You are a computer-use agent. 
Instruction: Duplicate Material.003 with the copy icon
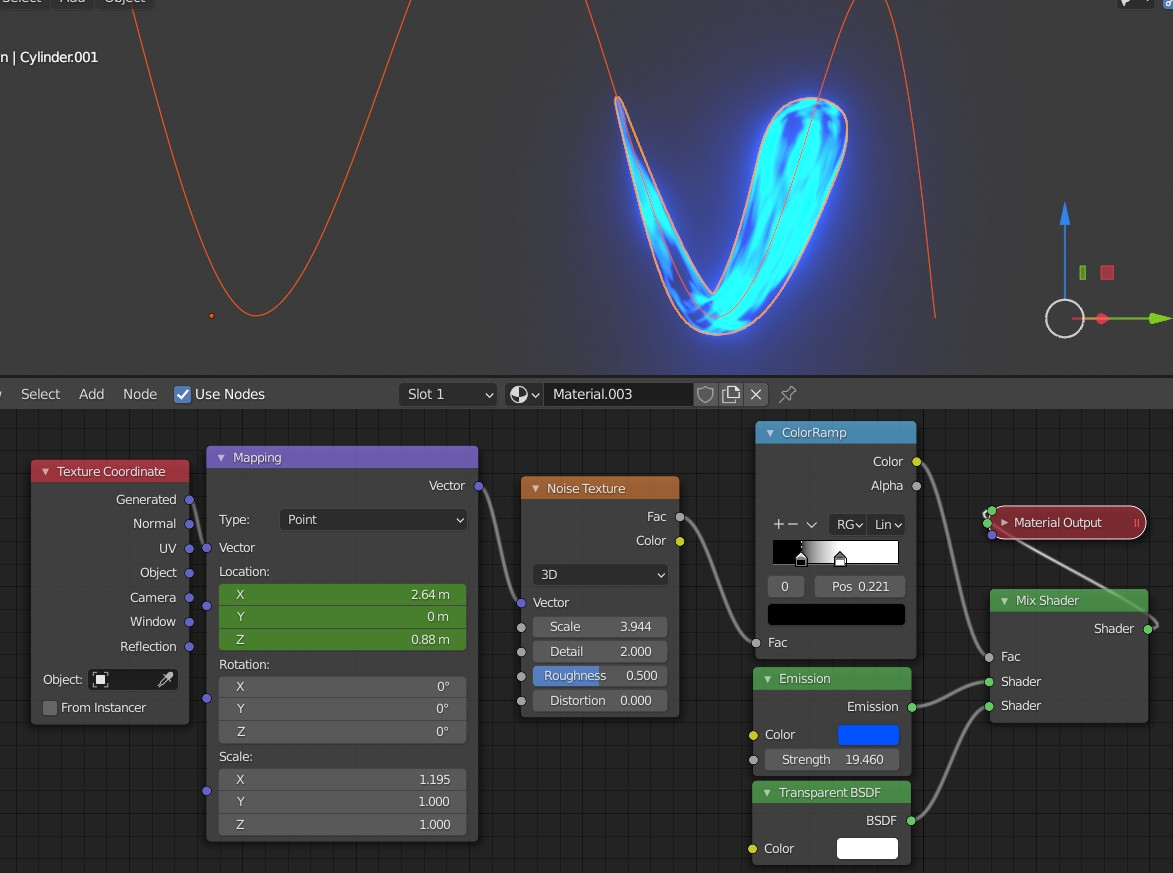click(x=731, y=394)
